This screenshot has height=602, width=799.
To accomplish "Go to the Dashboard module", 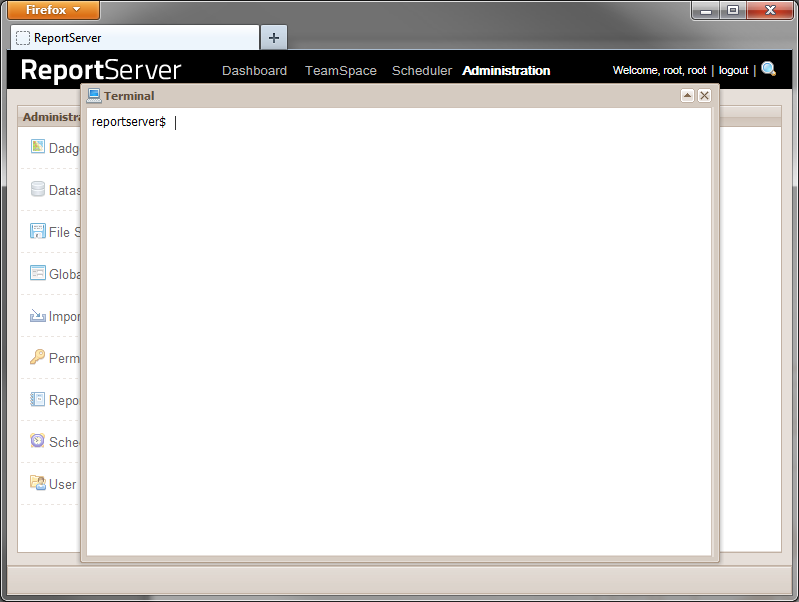I will click(x=254, y=71).
